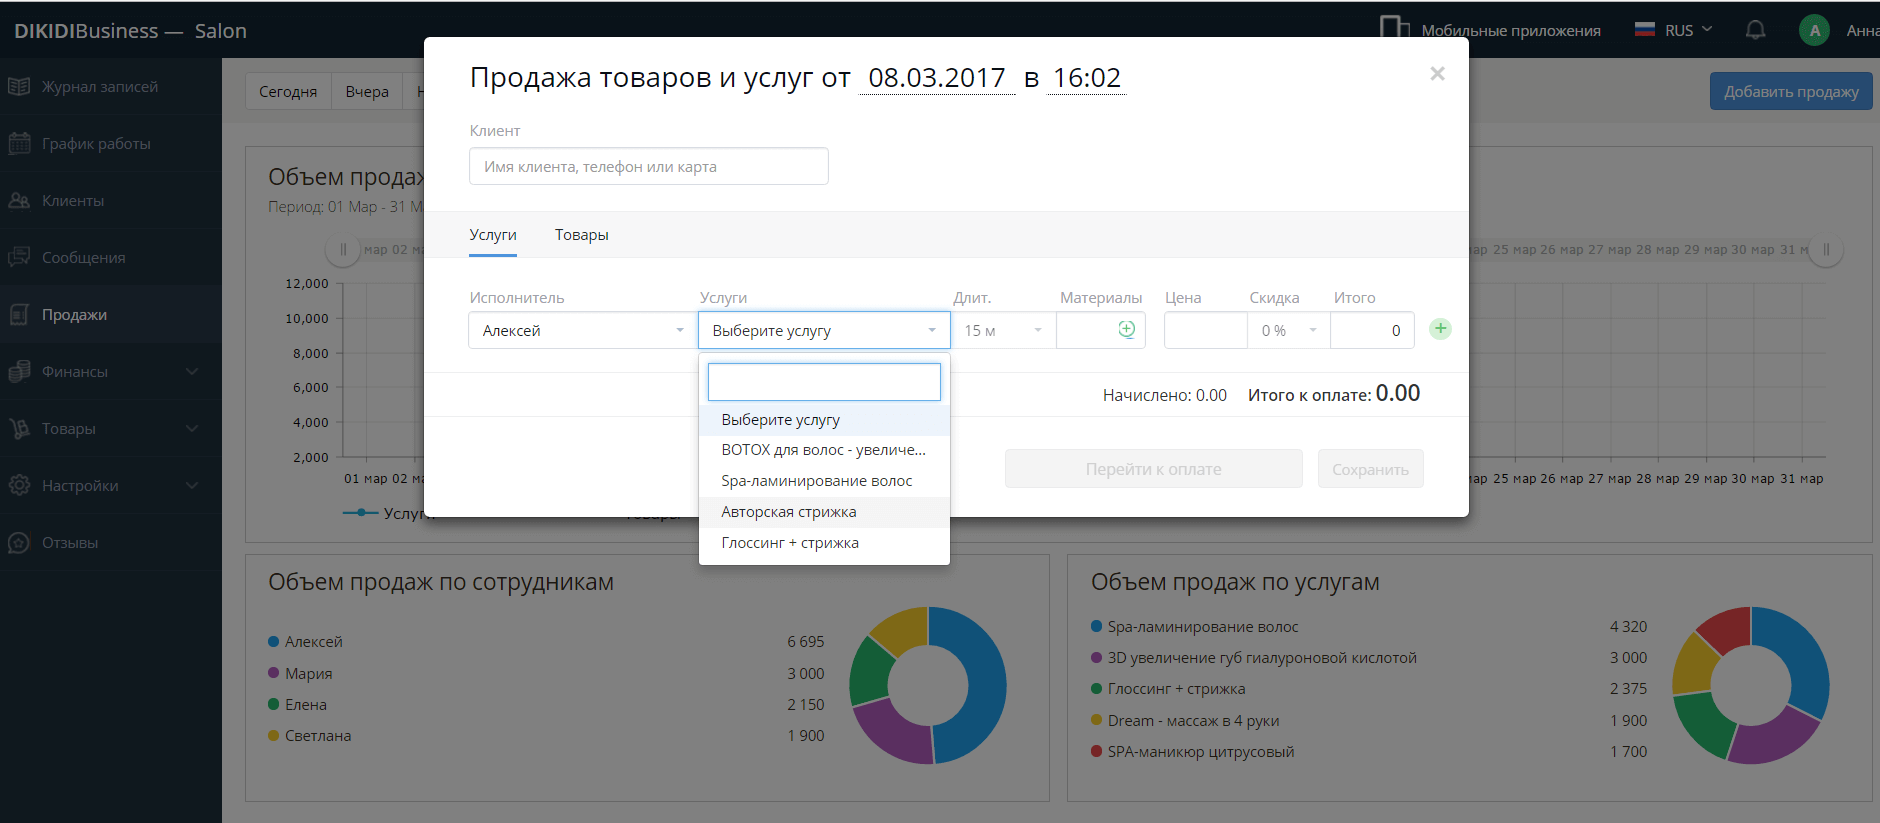The width and height of the screenshot is (1880, 823).
Task: Close the sale dialog with X
Action: coord(1437,74)
